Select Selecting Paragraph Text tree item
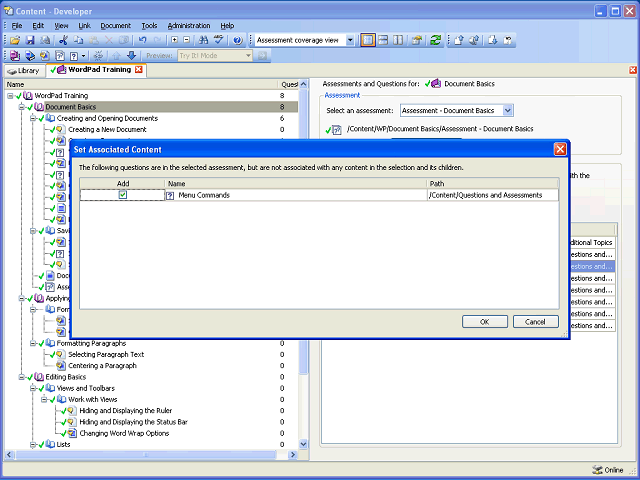The height and width of the screenshot is (480, 640). (106, 354)
